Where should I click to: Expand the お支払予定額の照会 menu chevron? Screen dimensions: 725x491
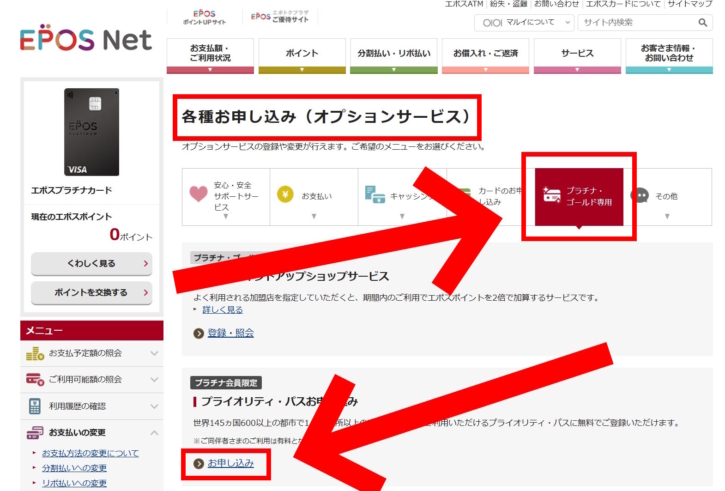[x=154, y=353]
